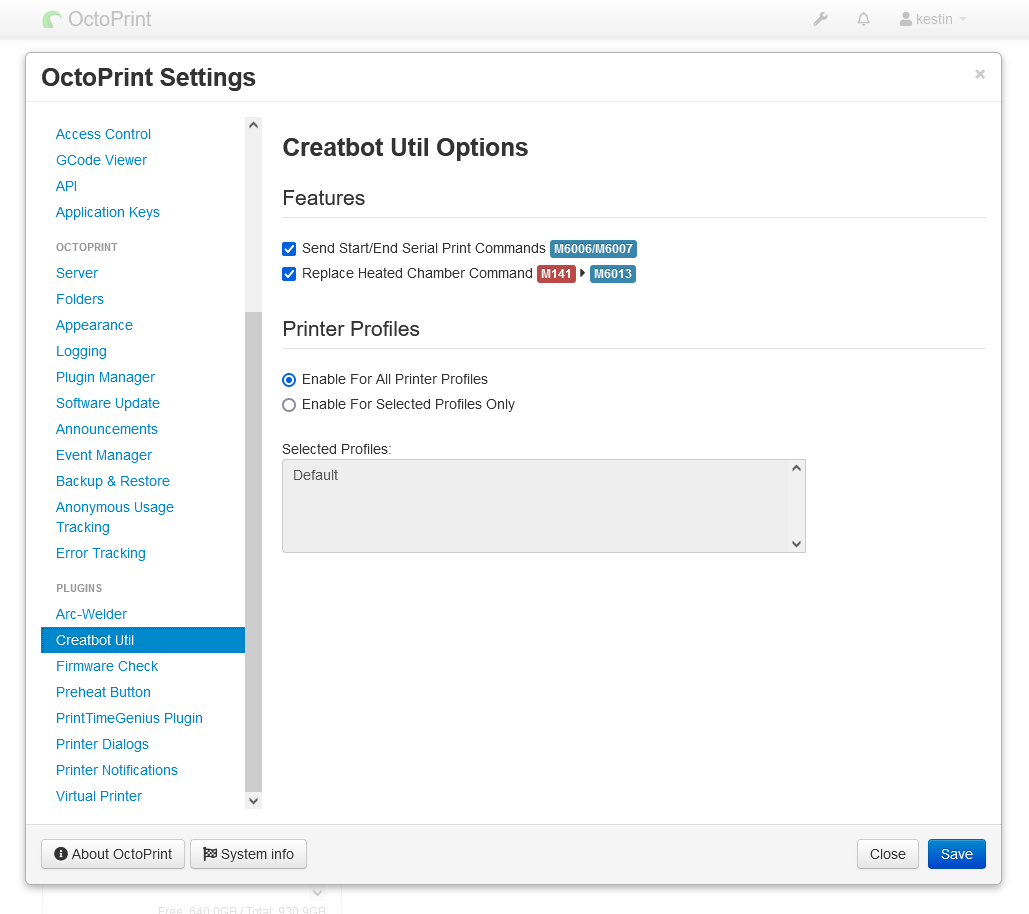
Task: Open Plugin Manager
Action: (105, 377)
